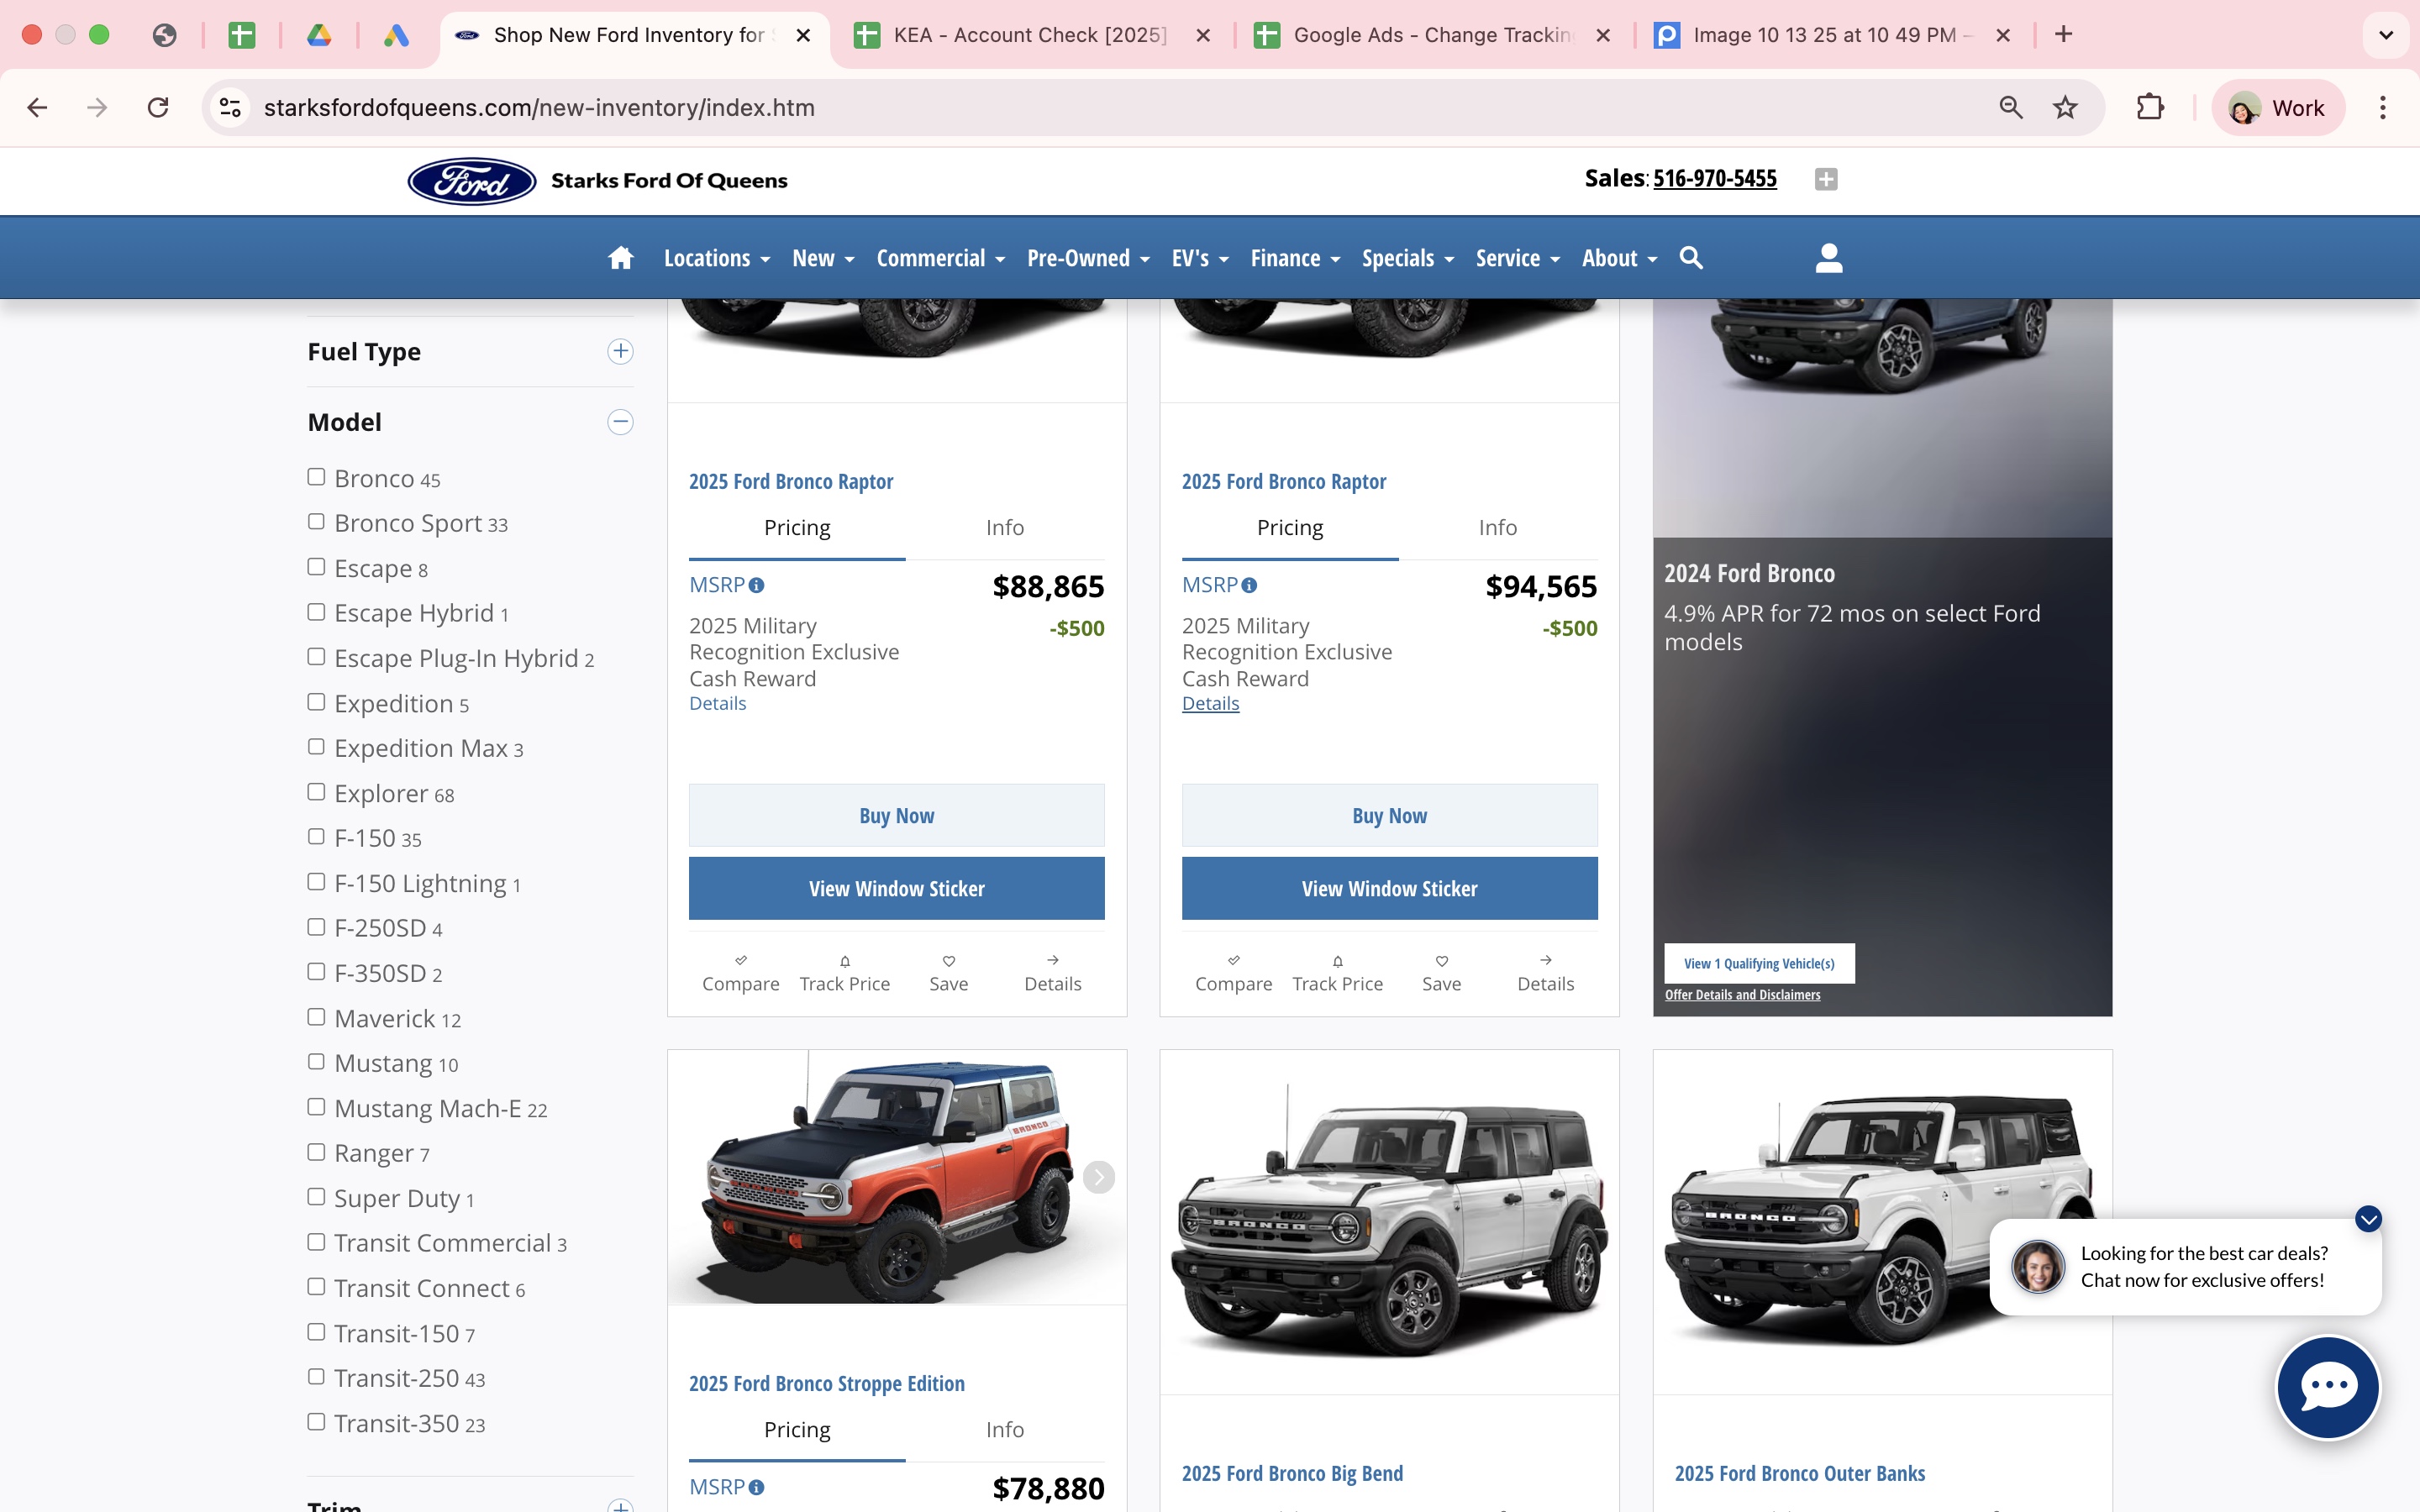Check the Bronco Sport model filter

pyautogui.click(x=317, y=522)
